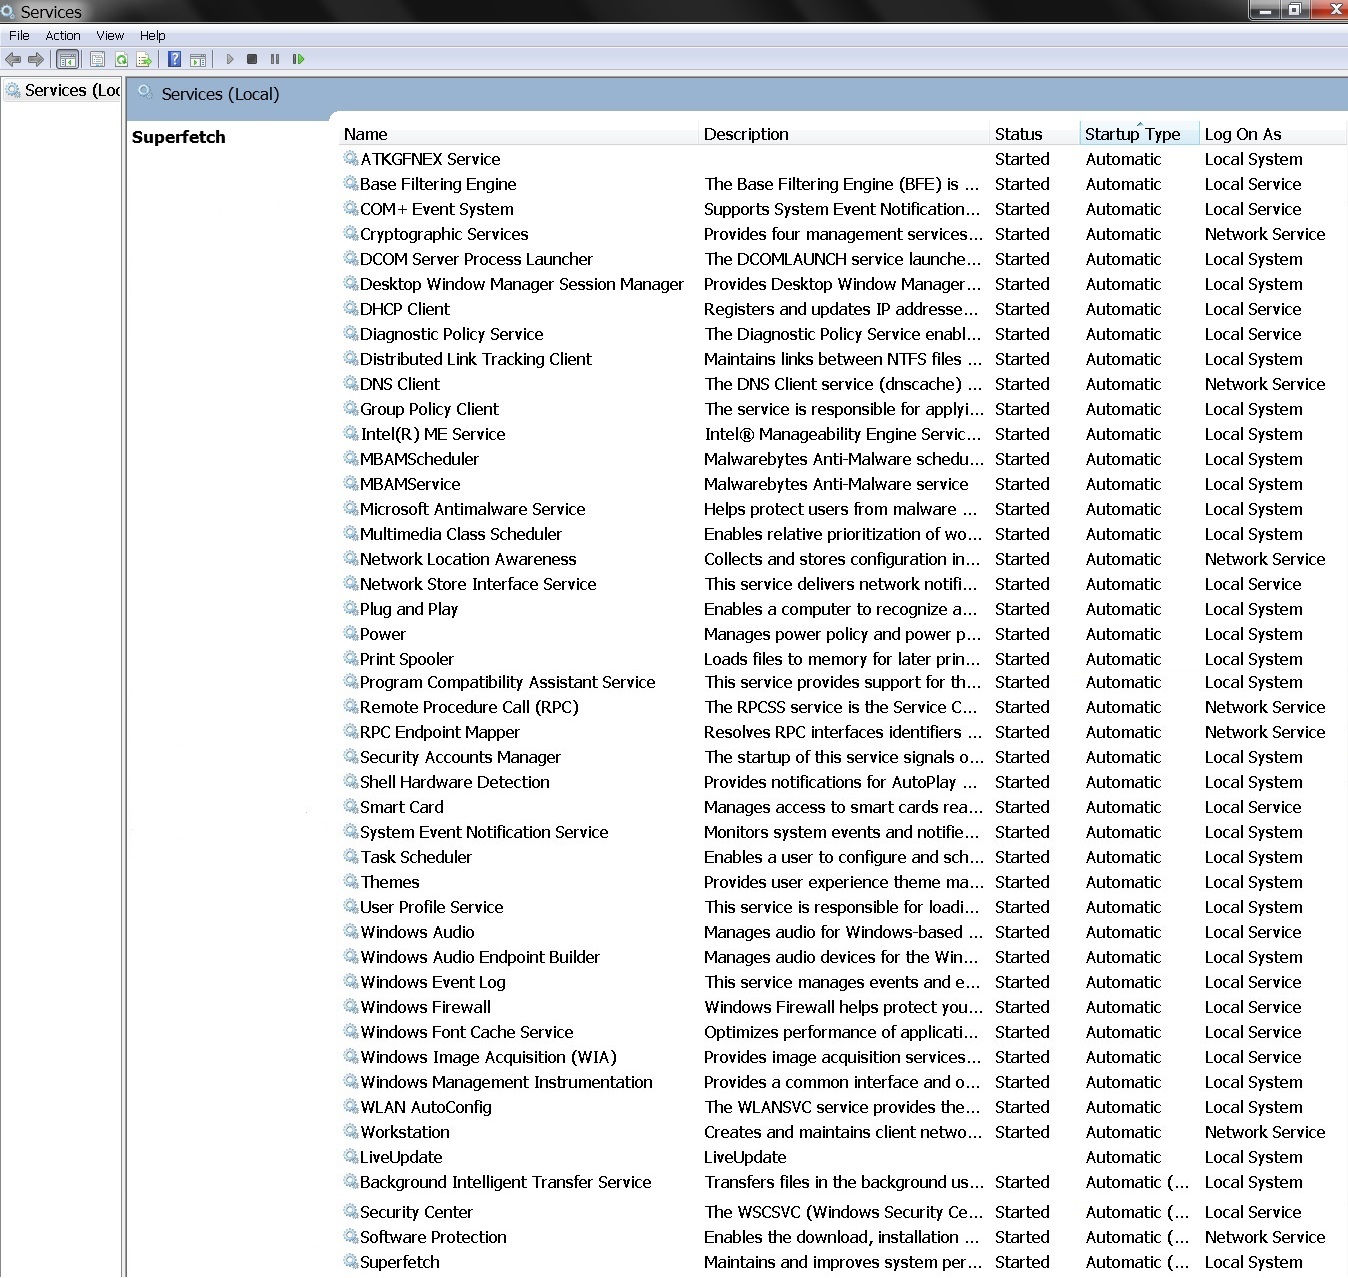Select the 'WLAN AutoConfig' service name

click(426, 1107)
